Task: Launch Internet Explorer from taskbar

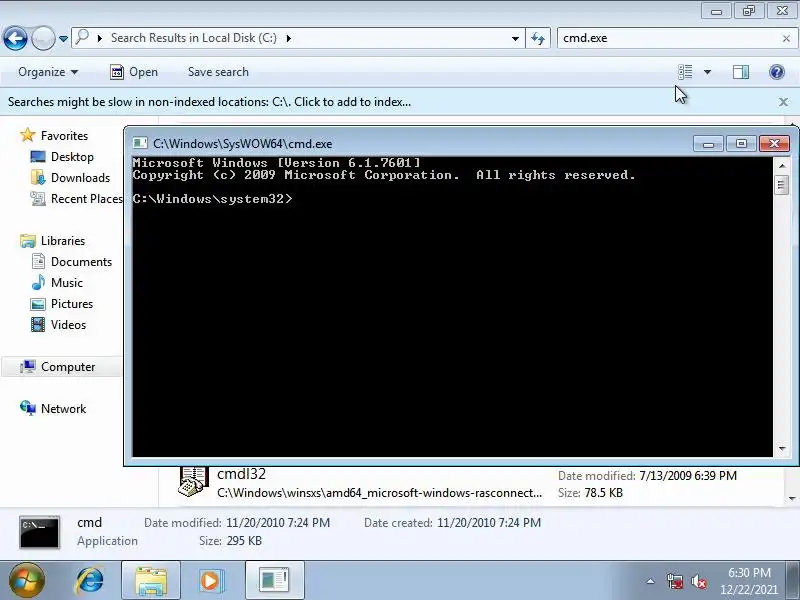Action: pos(90,580)
